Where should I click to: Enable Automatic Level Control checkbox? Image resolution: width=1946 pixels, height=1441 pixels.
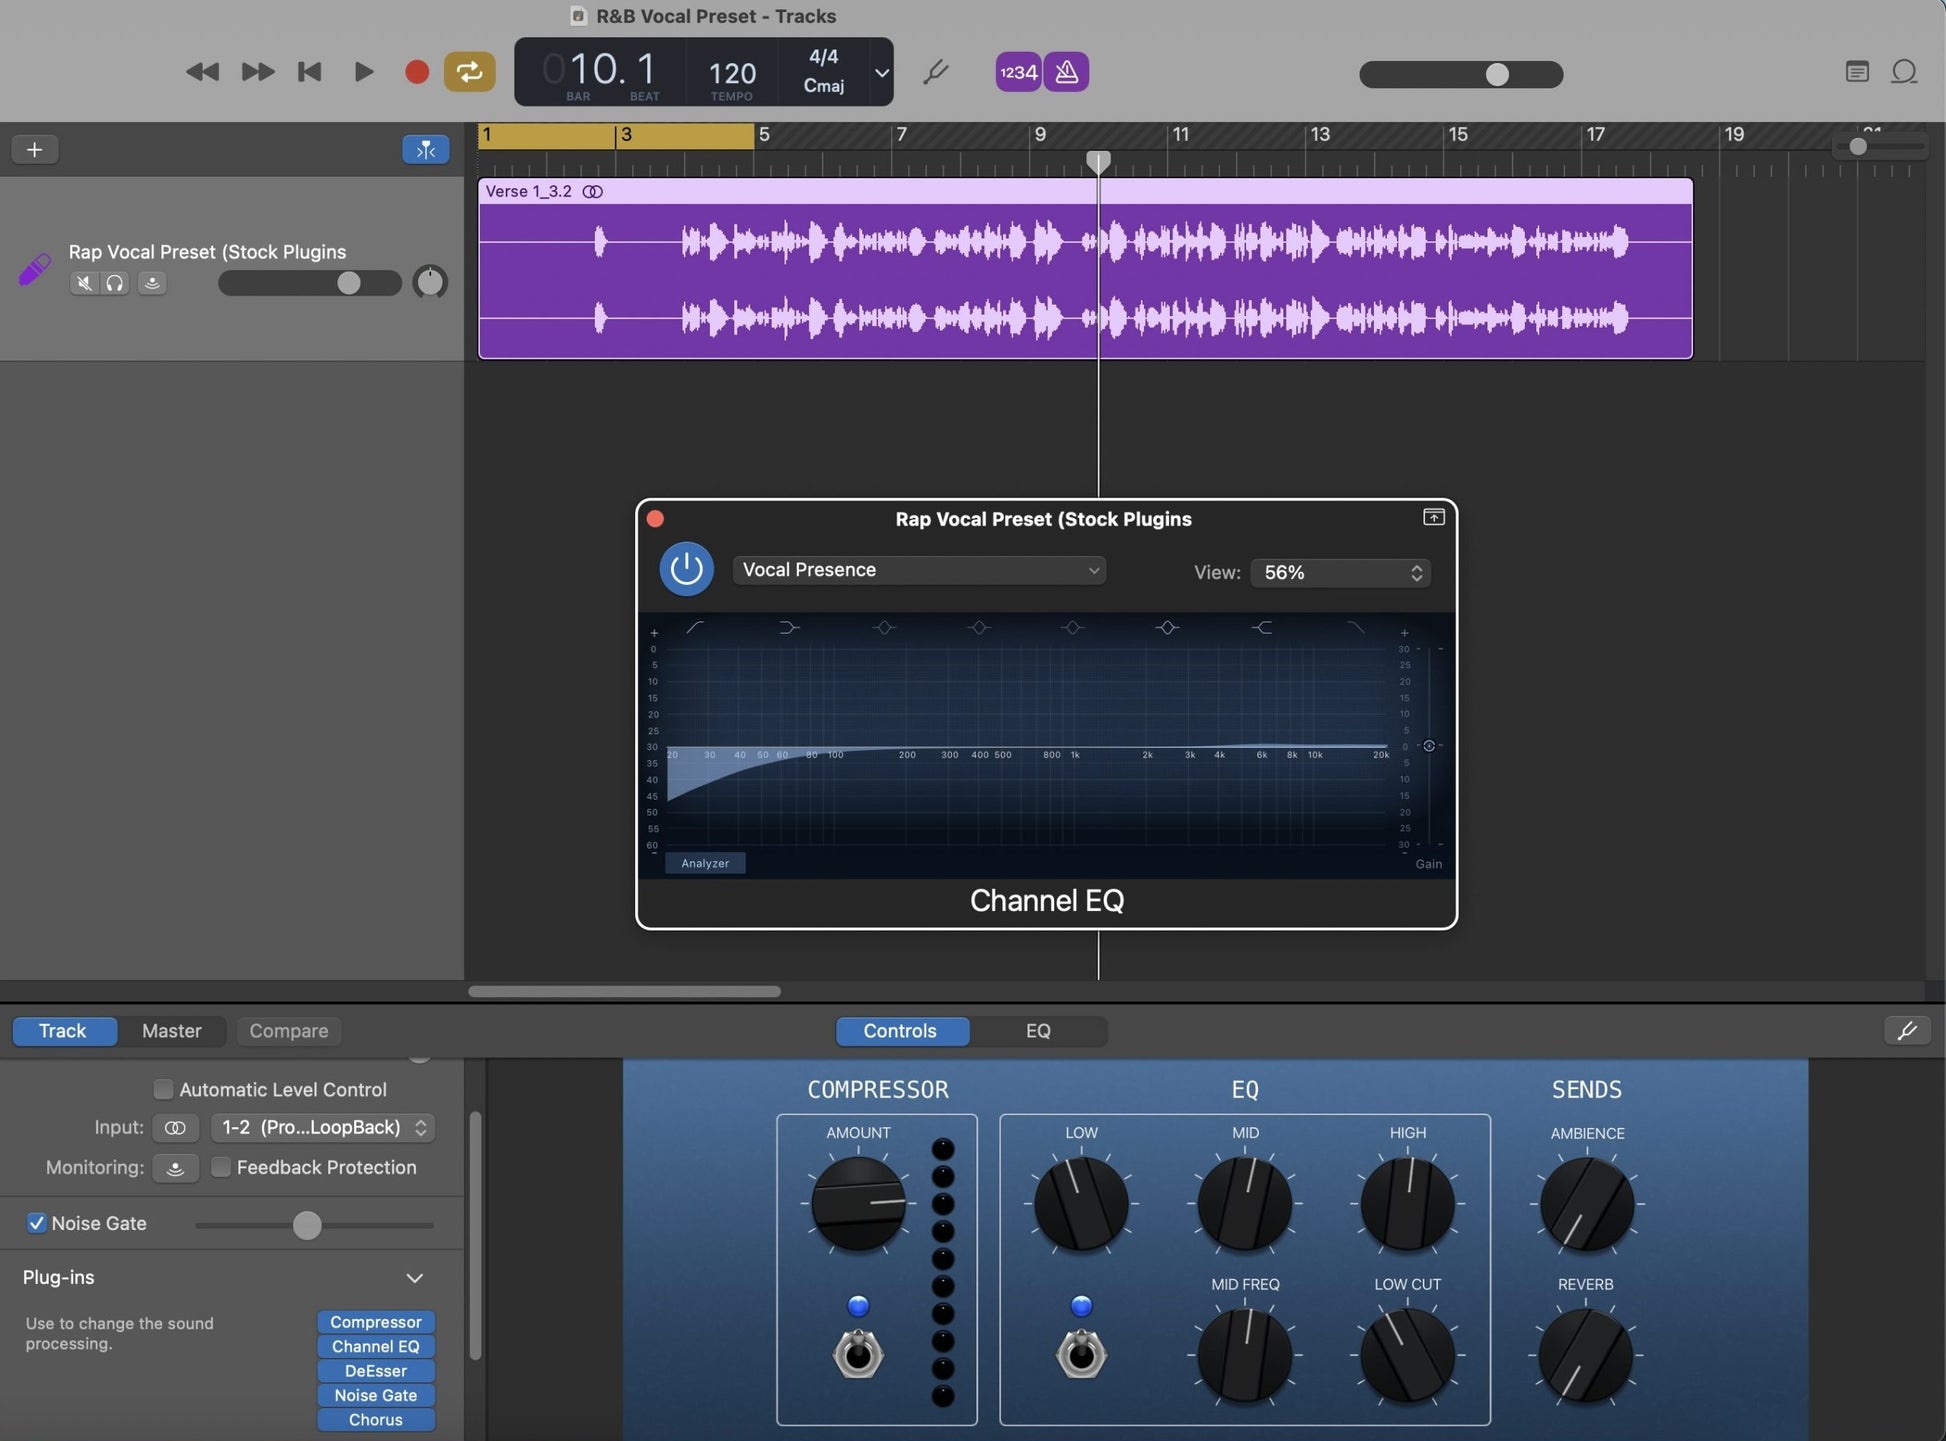point(163,1089)
